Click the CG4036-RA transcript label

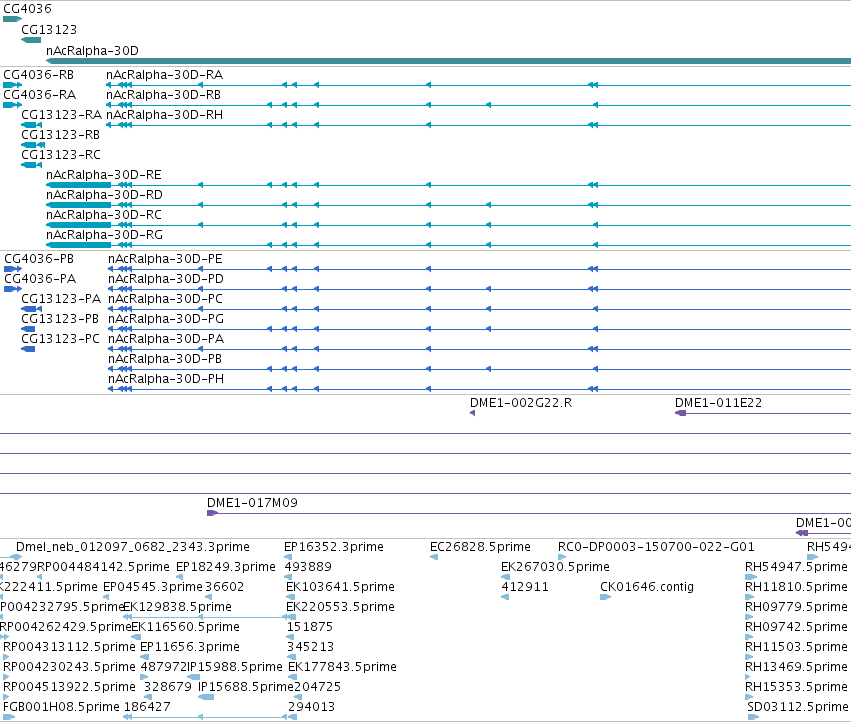point(40,94)
